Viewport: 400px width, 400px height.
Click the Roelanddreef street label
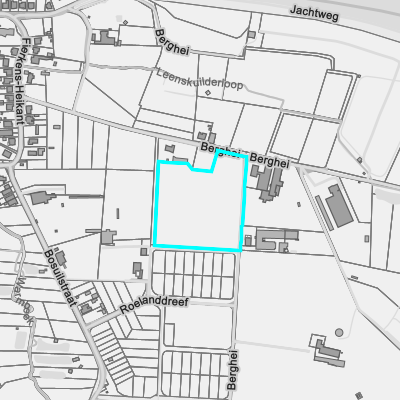pyautogui.click(x=154, y=305)
